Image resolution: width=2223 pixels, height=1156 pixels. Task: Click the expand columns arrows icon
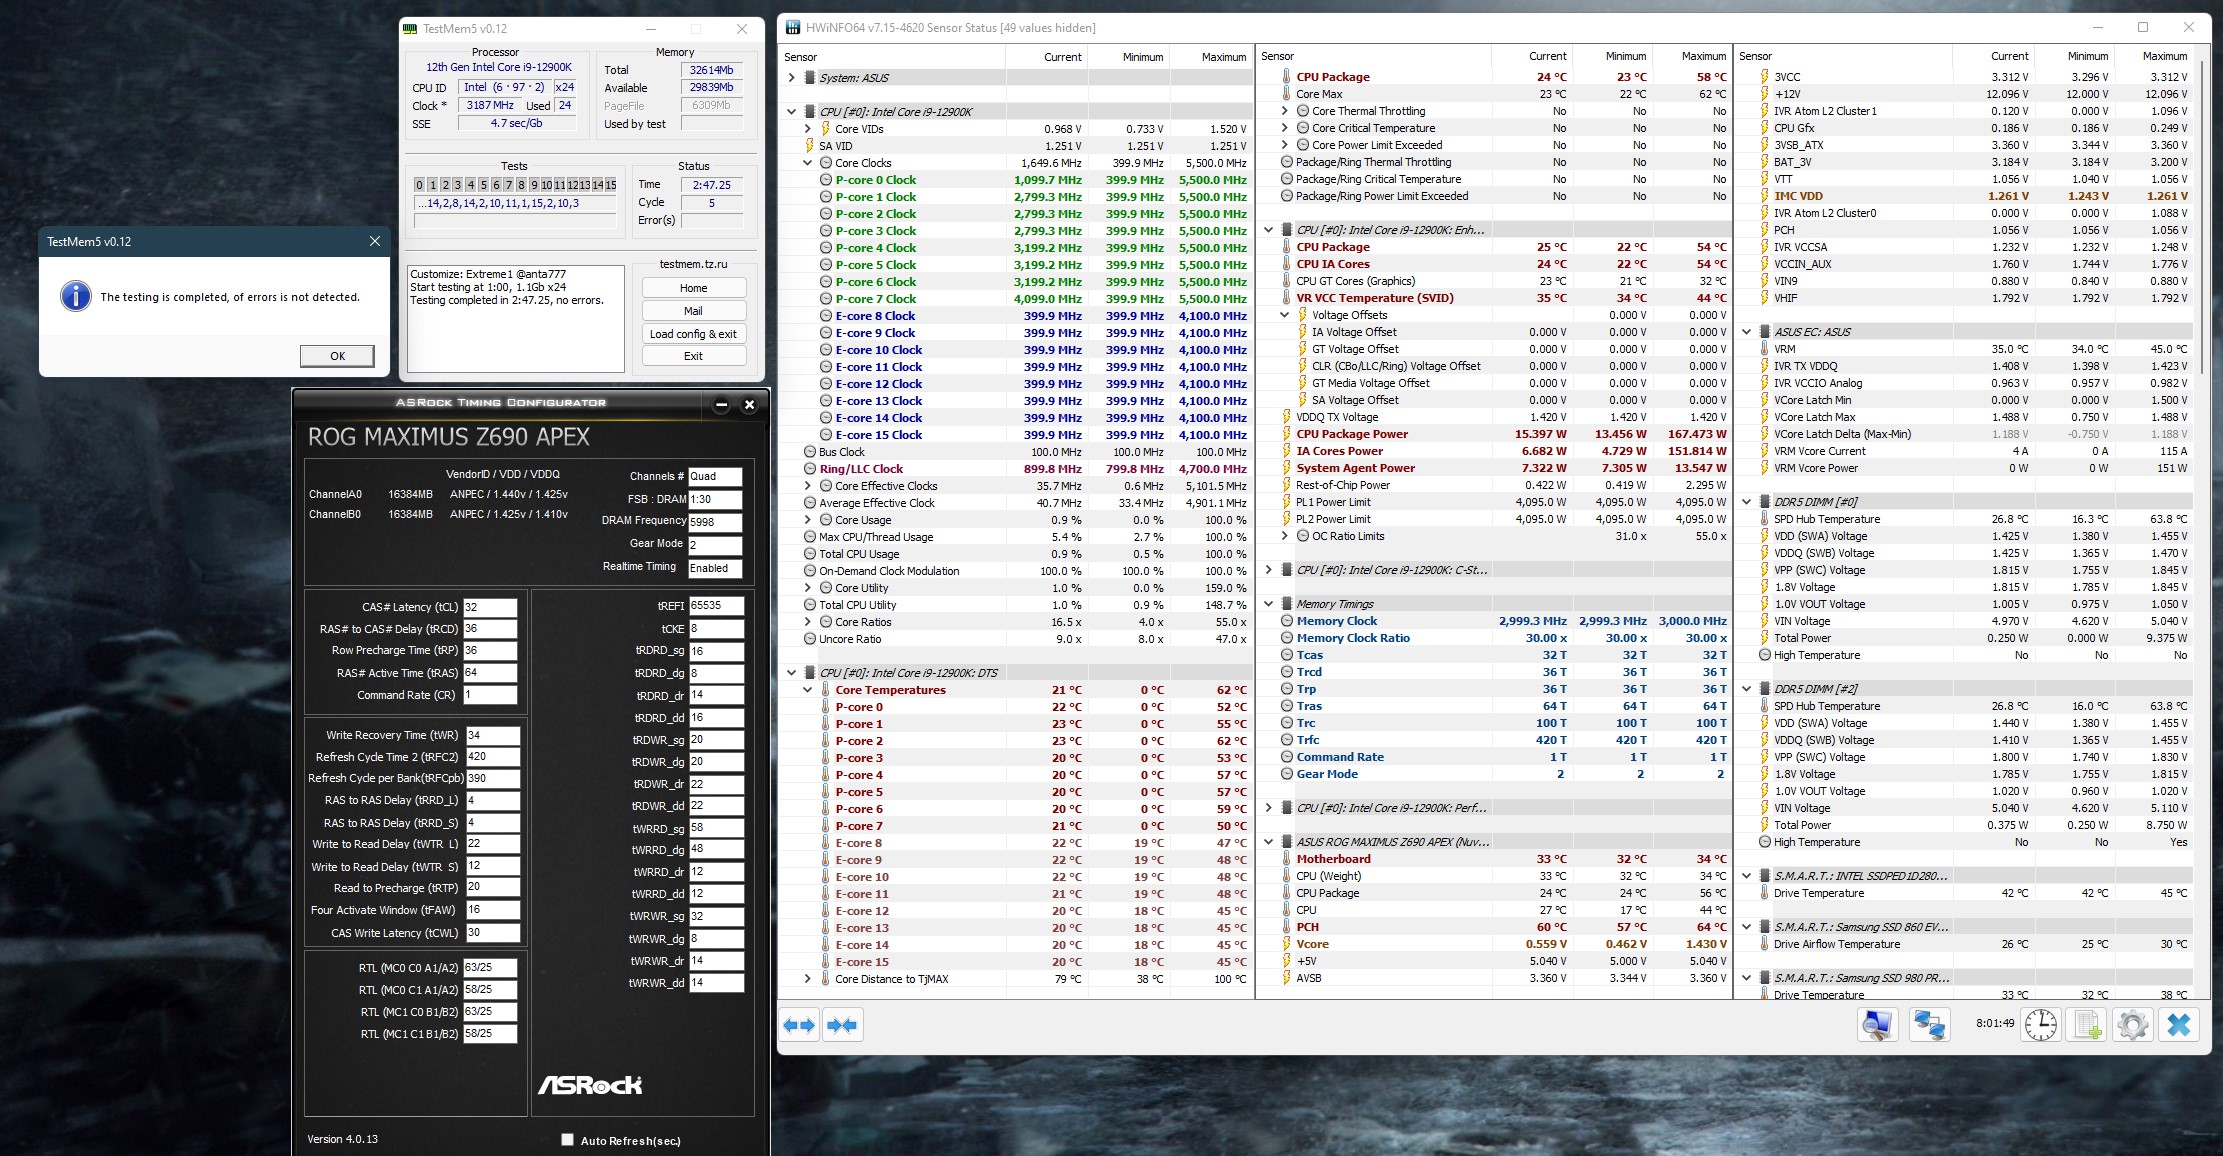pyautogui.click(x=800, y=1025)
